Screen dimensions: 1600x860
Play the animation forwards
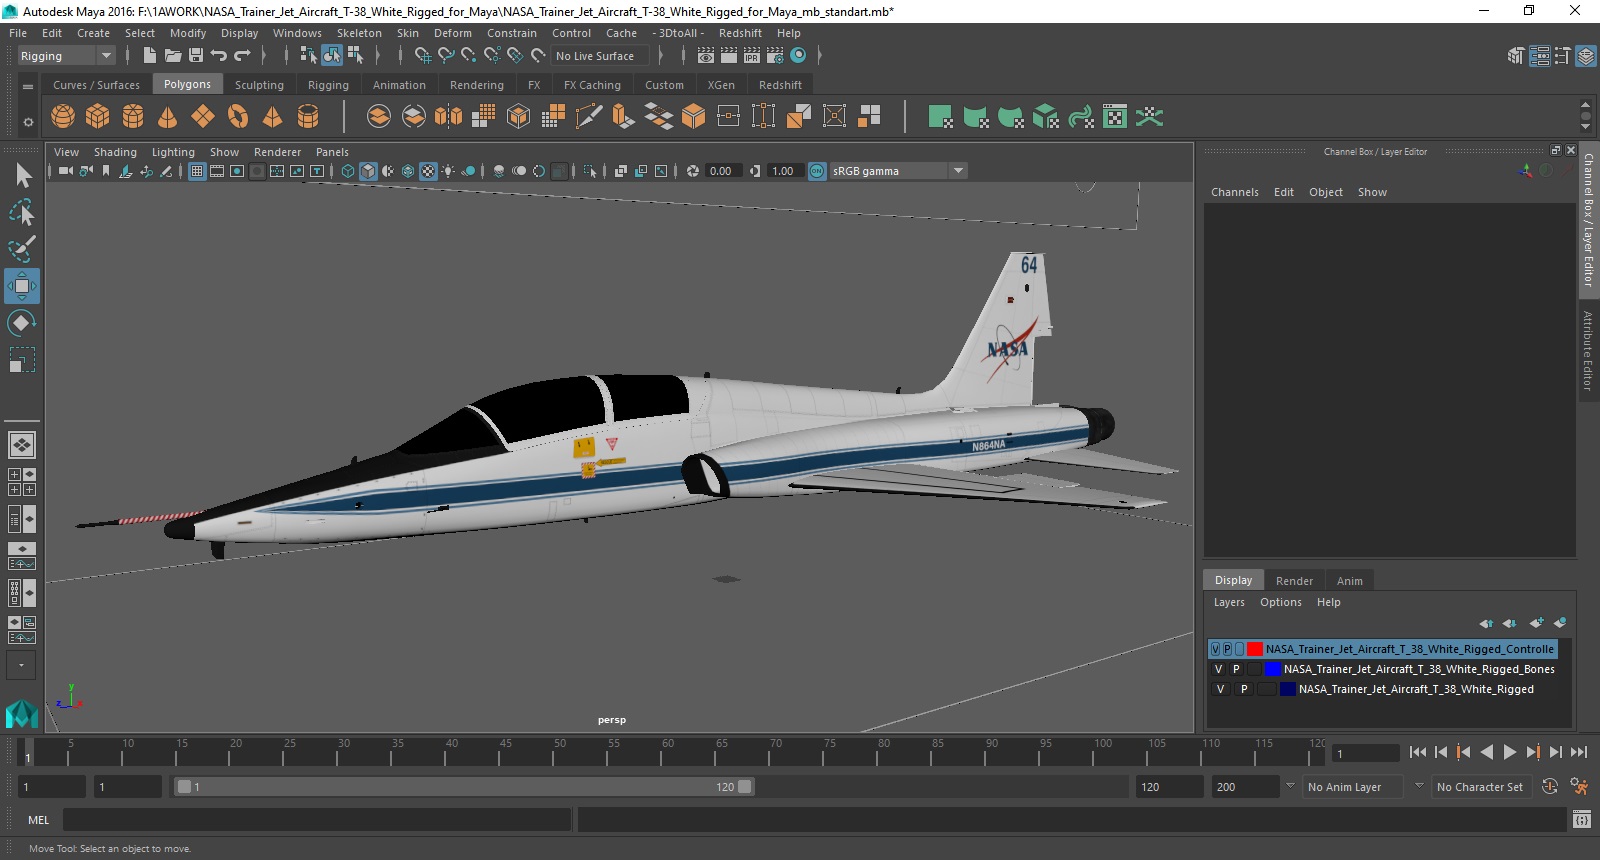[x=1509, y=752]
